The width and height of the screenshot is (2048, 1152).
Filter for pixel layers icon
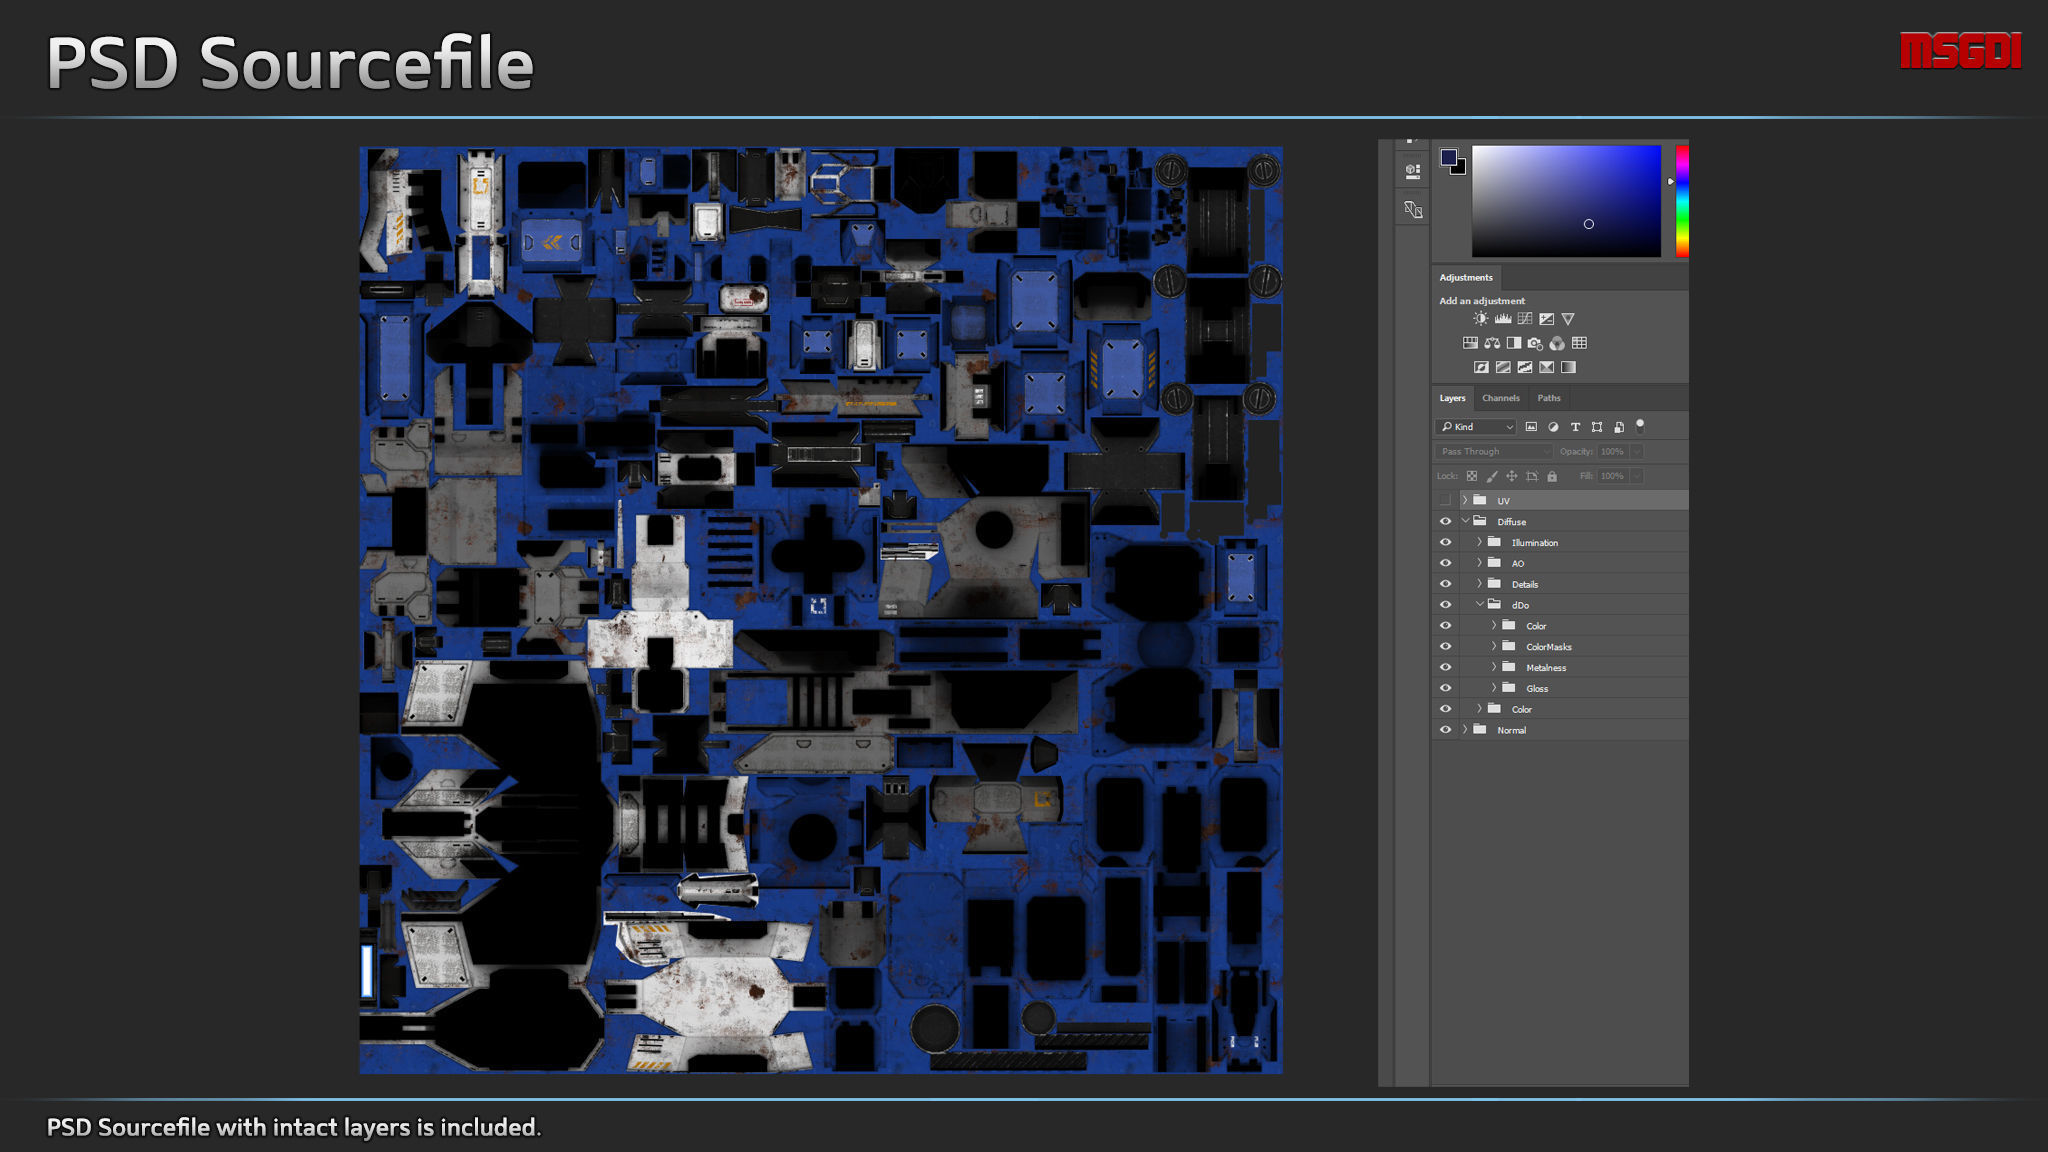1531,427
